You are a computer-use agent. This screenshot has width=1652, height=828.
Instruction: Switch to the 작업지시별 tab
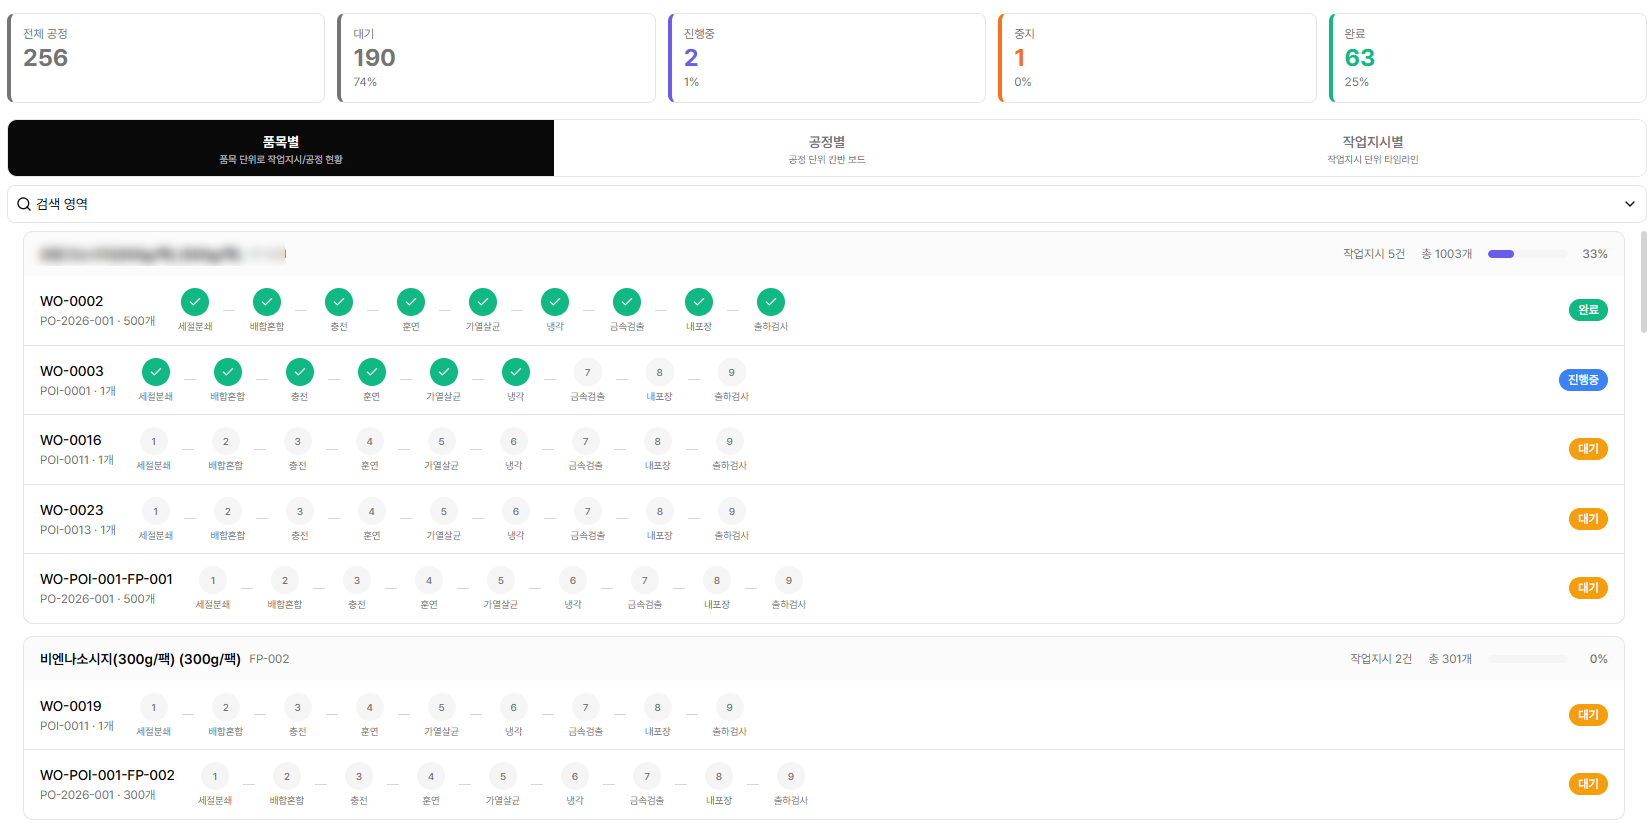pyautogui.click(x=1373, y=148)
